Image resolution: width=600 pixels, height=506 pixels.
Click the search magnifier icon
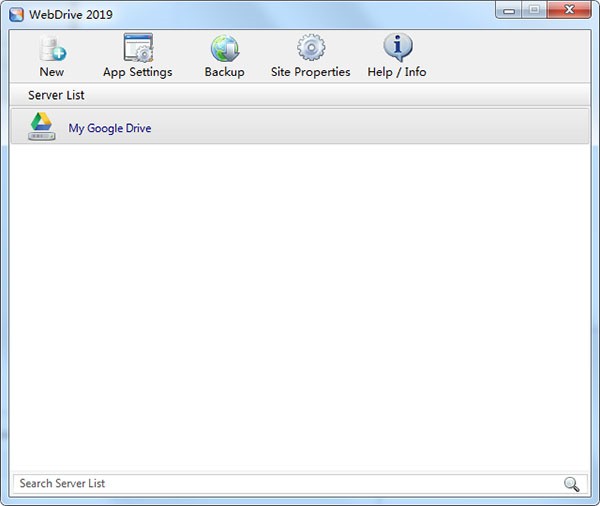click(571, 484)
